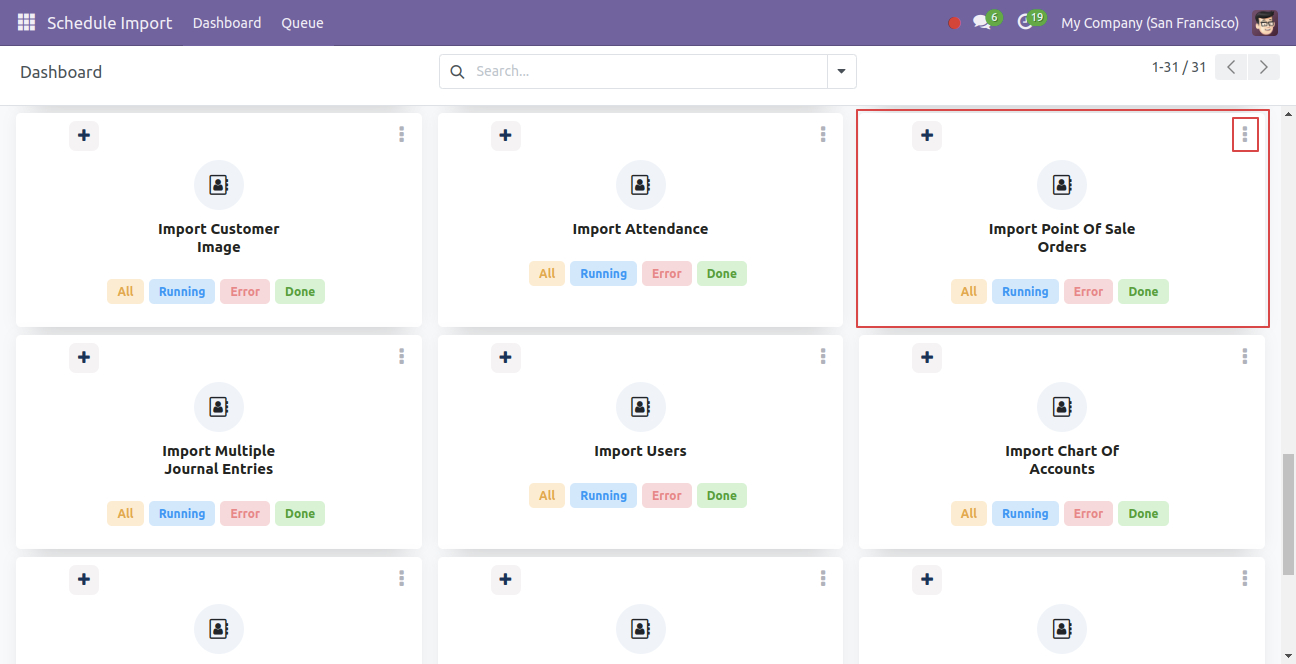This screenshot has width=1296, height=664.
Task: Click the Error tag on Import Users
Action: 667,496
